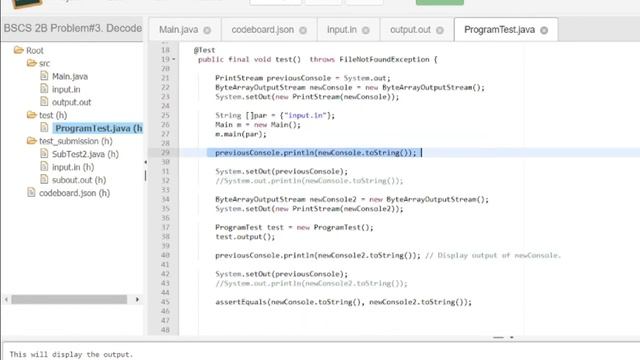
Task: Switch to the output.out tab
Action: 410,30
